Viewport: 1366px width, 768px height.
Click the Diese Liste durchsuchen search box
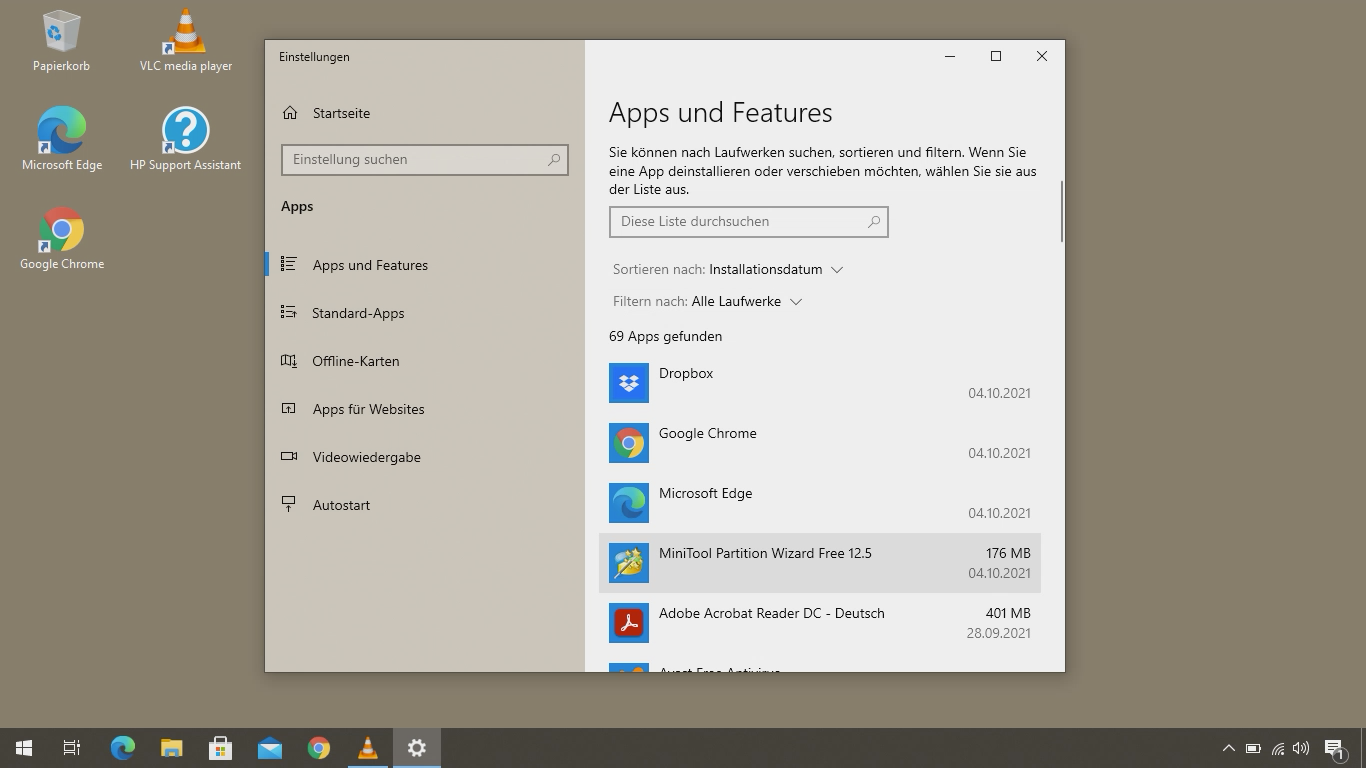740,222
